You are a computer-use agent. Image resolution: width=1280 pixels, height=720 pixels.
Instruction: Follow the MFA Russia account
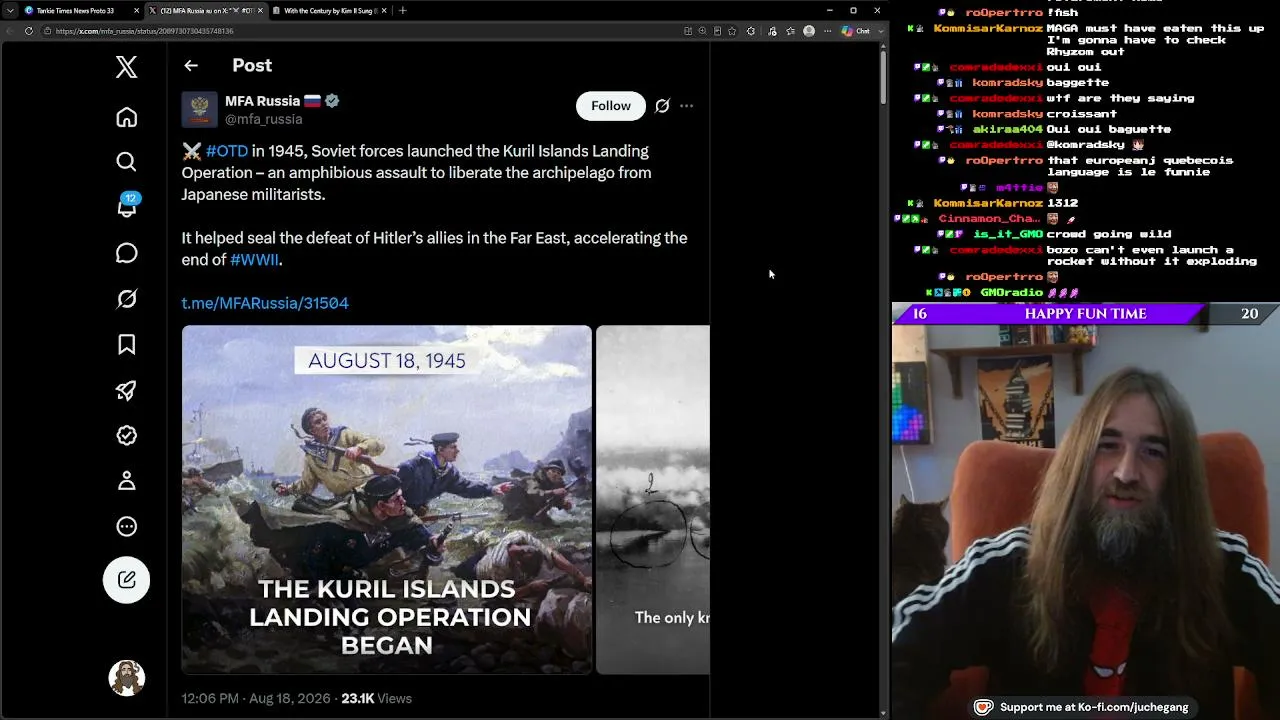610,106
